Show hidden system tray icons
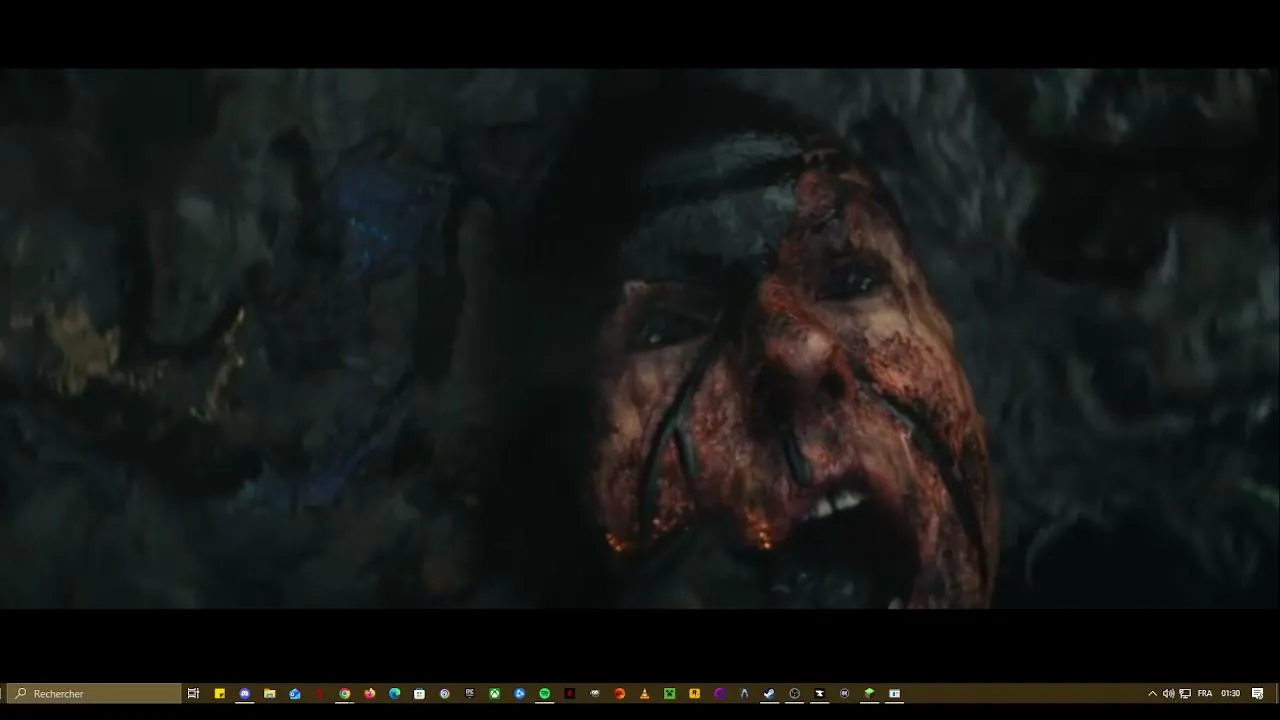 click(1152, 693)
